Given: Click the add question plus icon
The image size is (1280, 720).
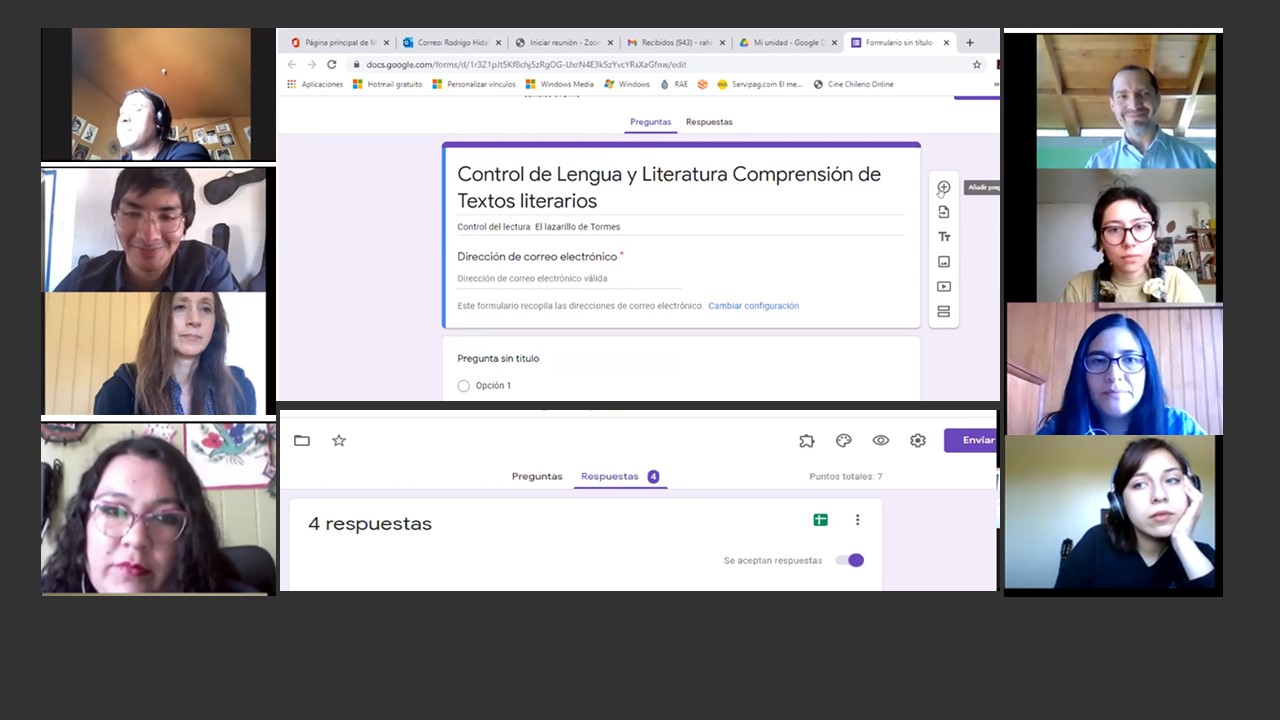Looking at the screenshot, I should point(943,188).
